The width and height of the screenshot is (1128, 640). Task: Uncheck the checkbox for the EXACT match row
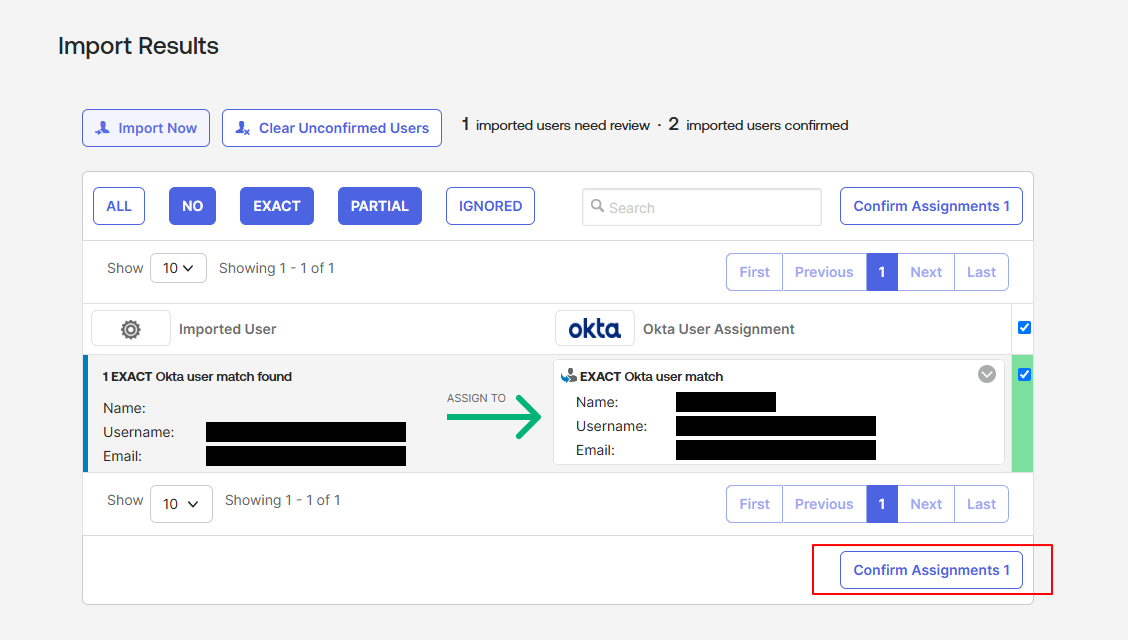(x=1024, y=375)
